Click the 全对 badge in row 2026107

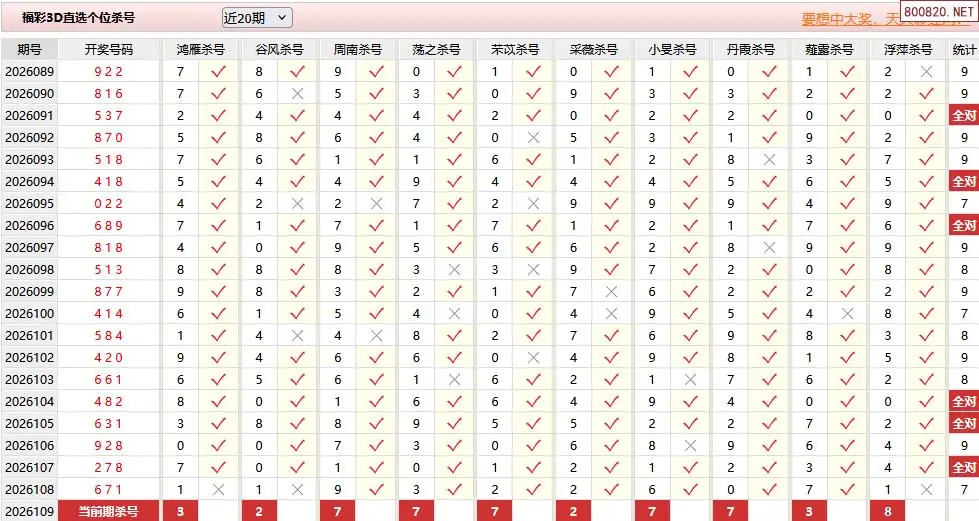pos(963,468)
